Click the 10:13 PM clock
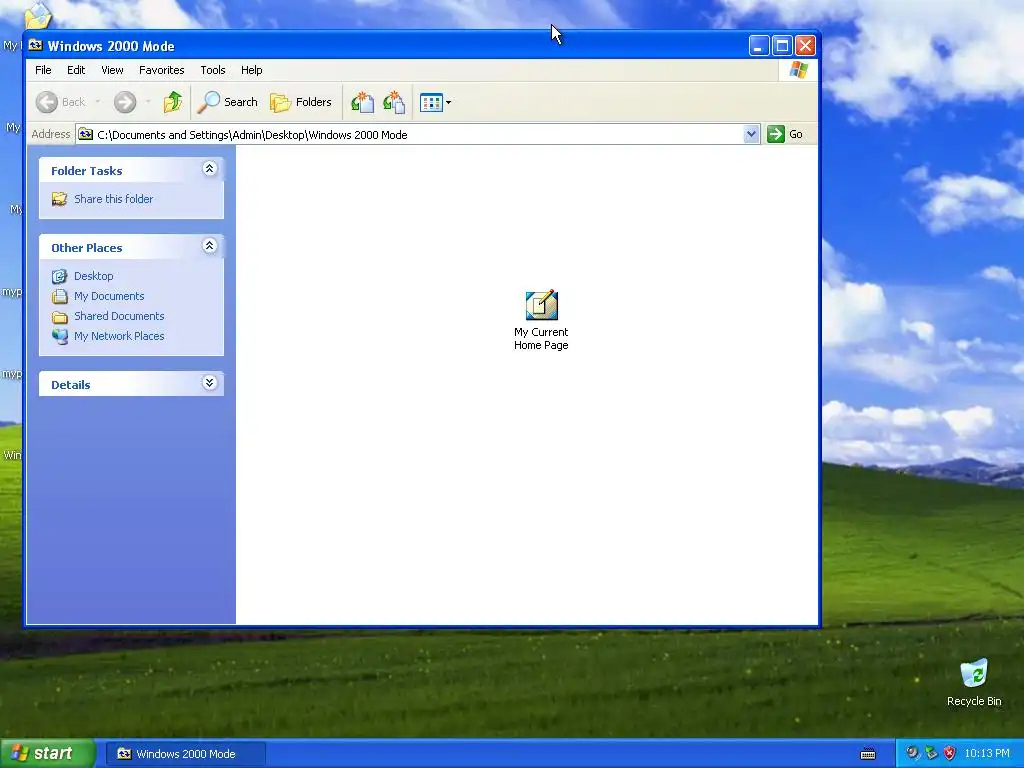Screen dimensions: 1024x768 (x=987, y=754)
